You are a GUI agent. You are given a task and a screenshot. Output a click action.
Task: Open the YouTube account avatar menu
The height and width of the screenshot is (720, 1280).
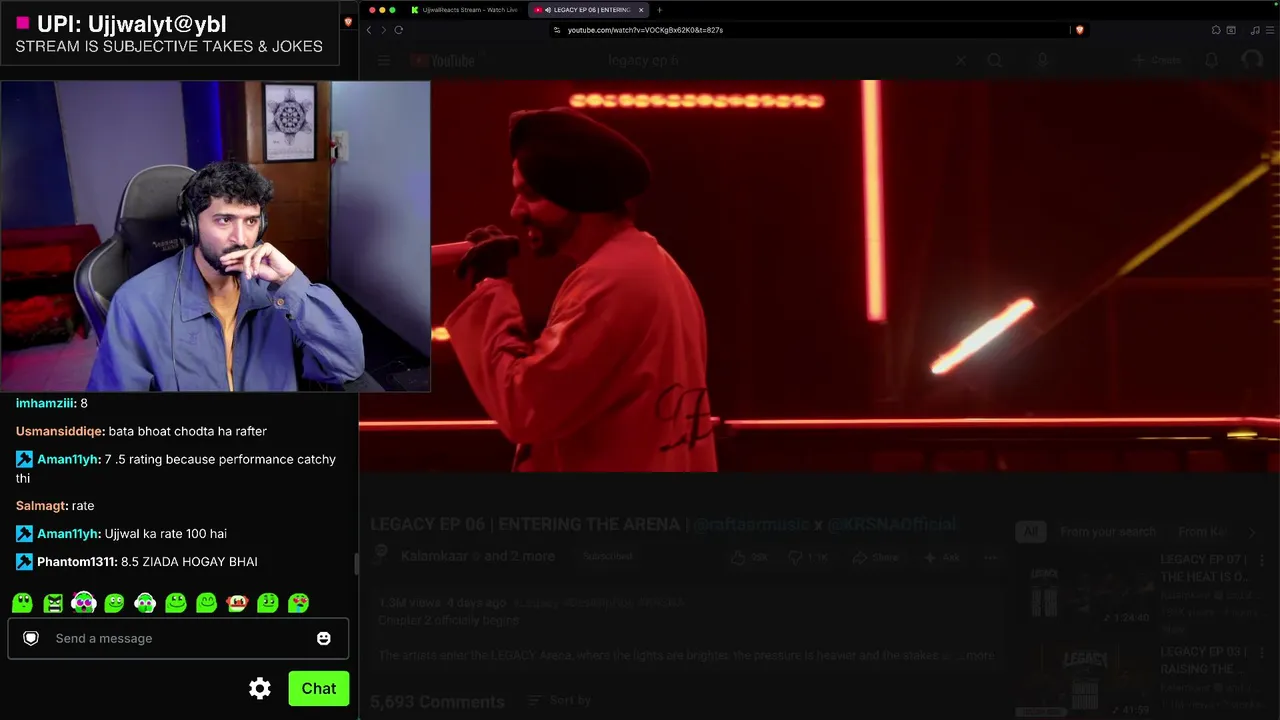(x=1252, y=61)
